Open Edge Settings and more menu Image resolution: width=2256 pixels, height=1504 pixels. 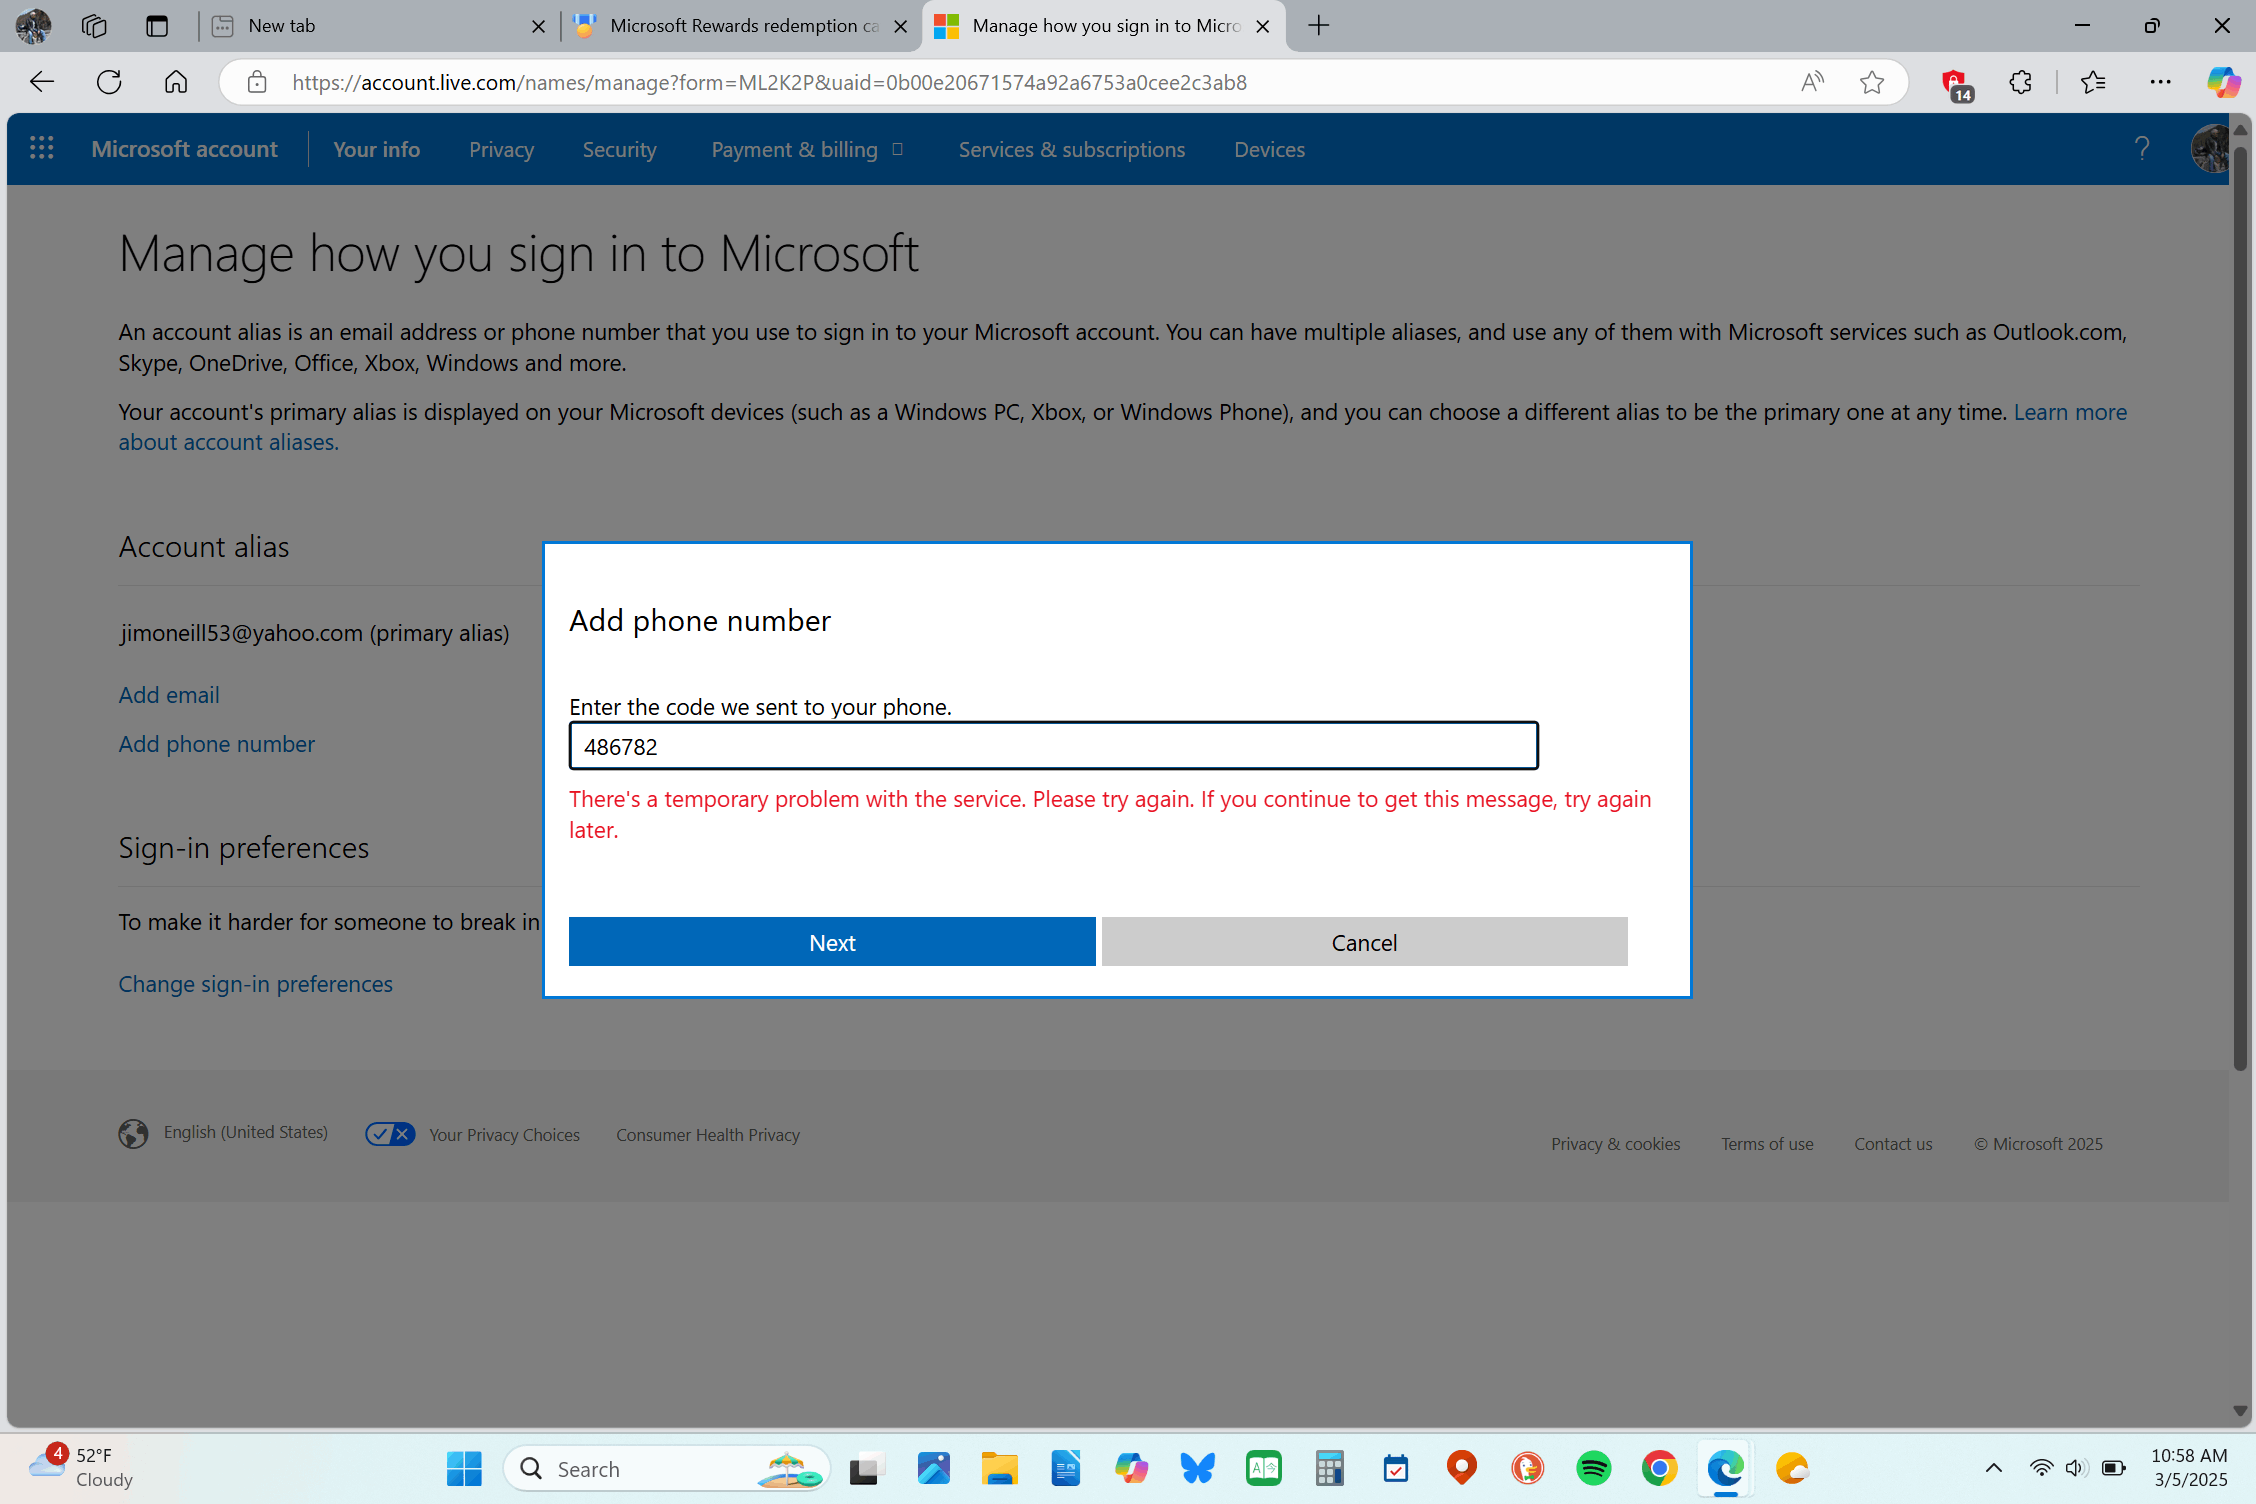(x=2160, y=82)
